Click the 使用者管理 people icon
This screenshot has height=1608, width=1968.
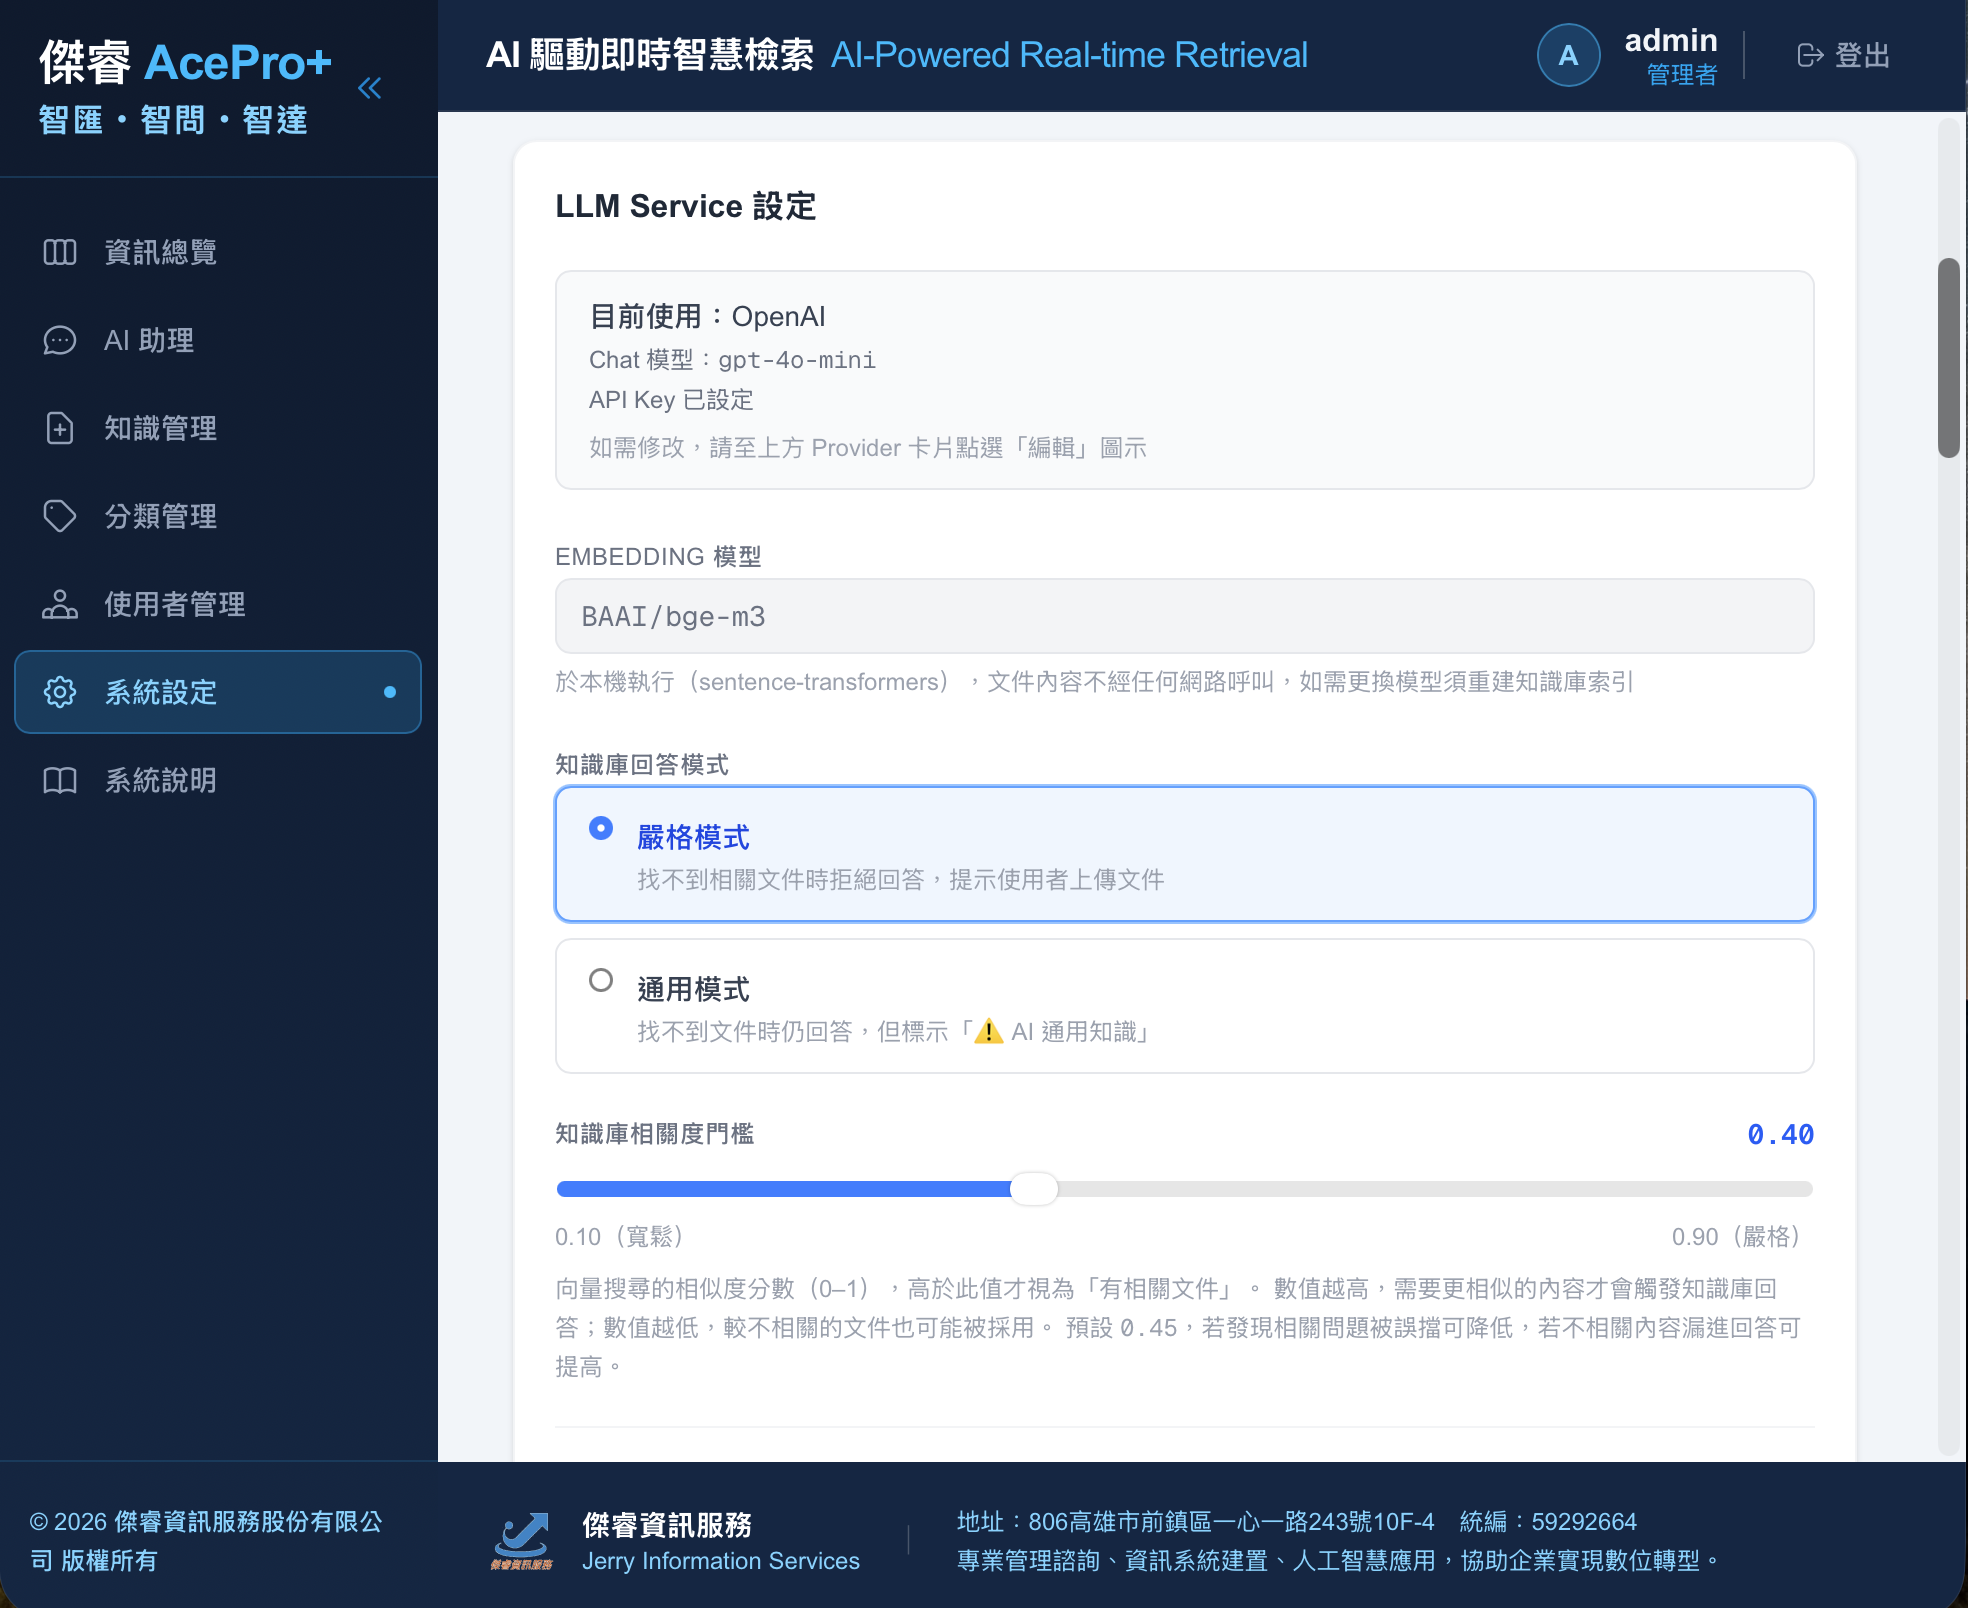pyautogui.click(x=60, y=604)
